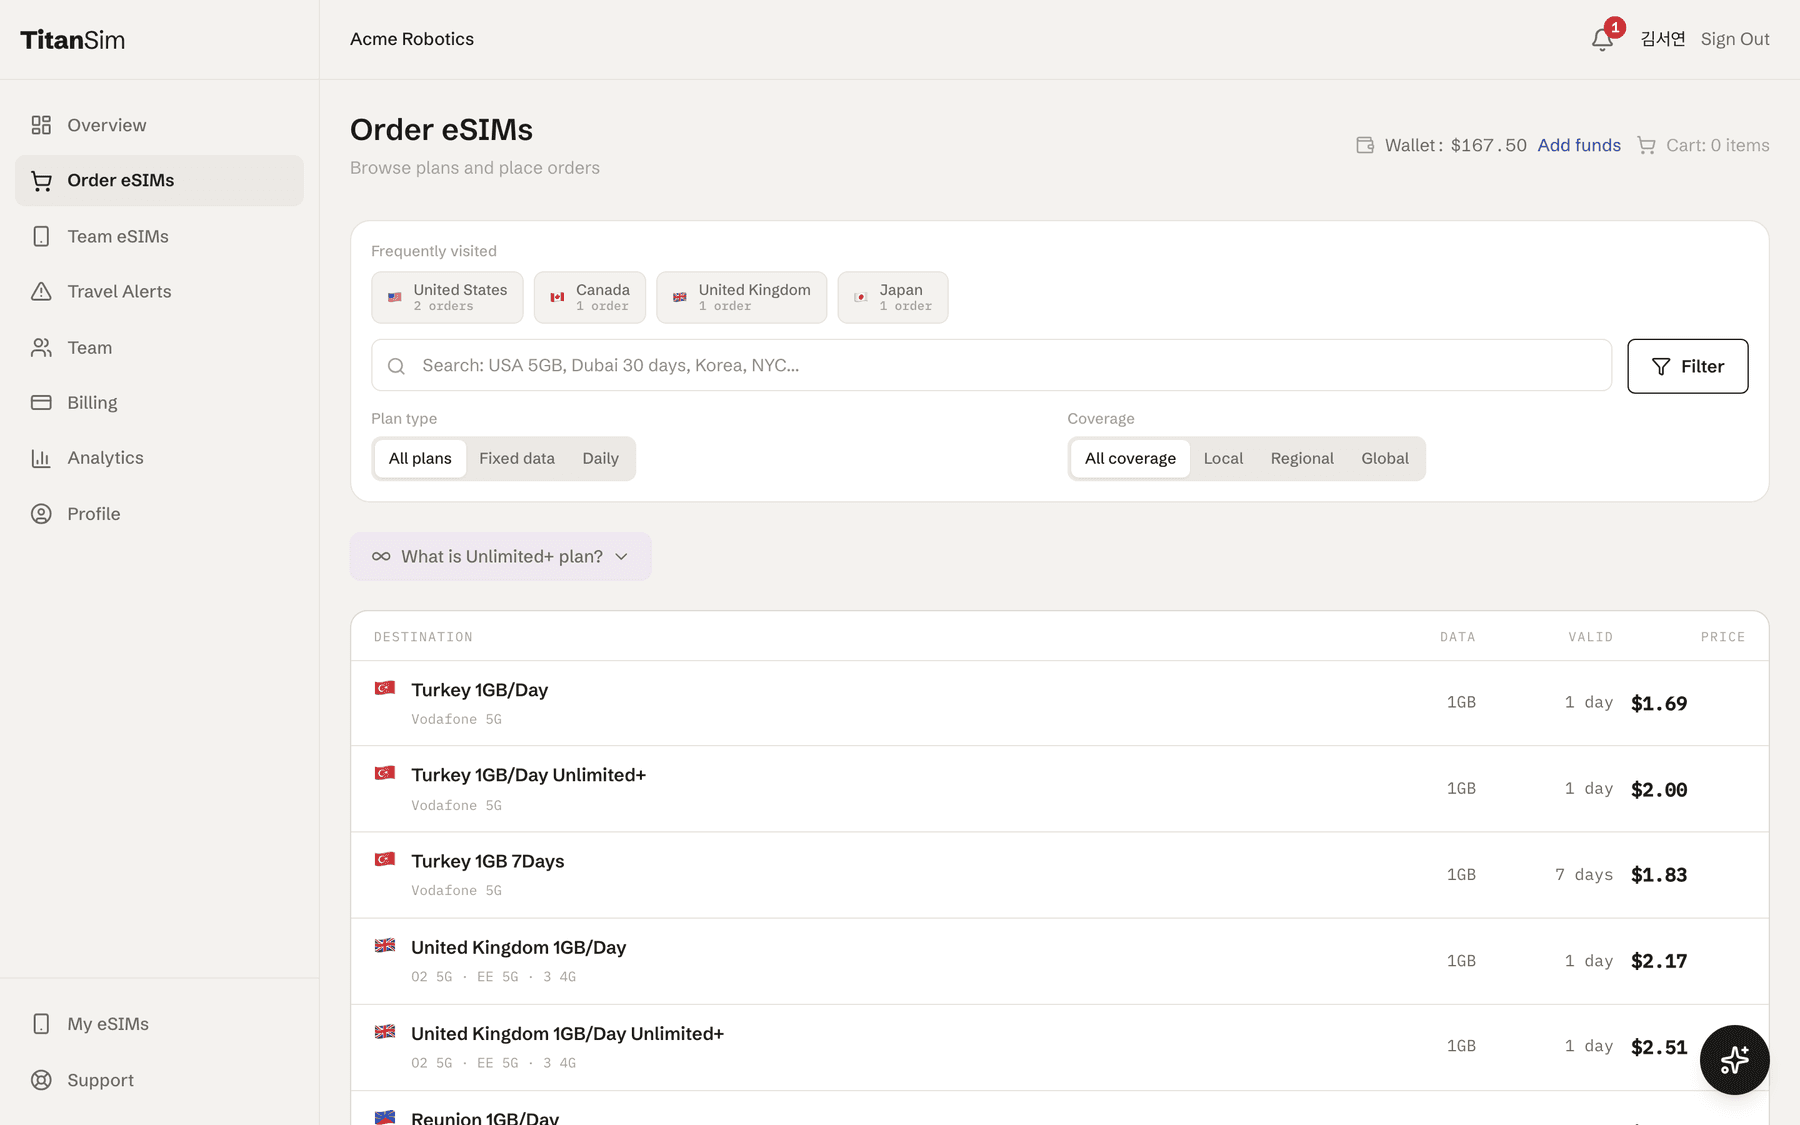Click the Support lifebuoy icon

pos(41,1080)
